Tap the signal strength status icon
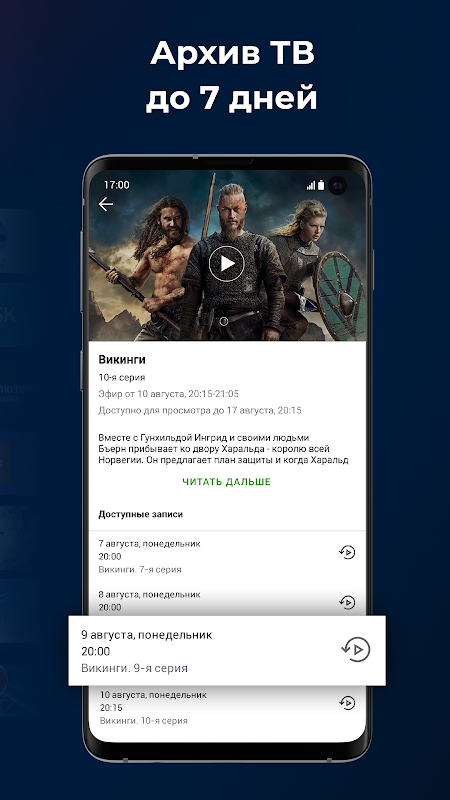The width and height of the screenshot is (450, 800). (x=311, y=185)
